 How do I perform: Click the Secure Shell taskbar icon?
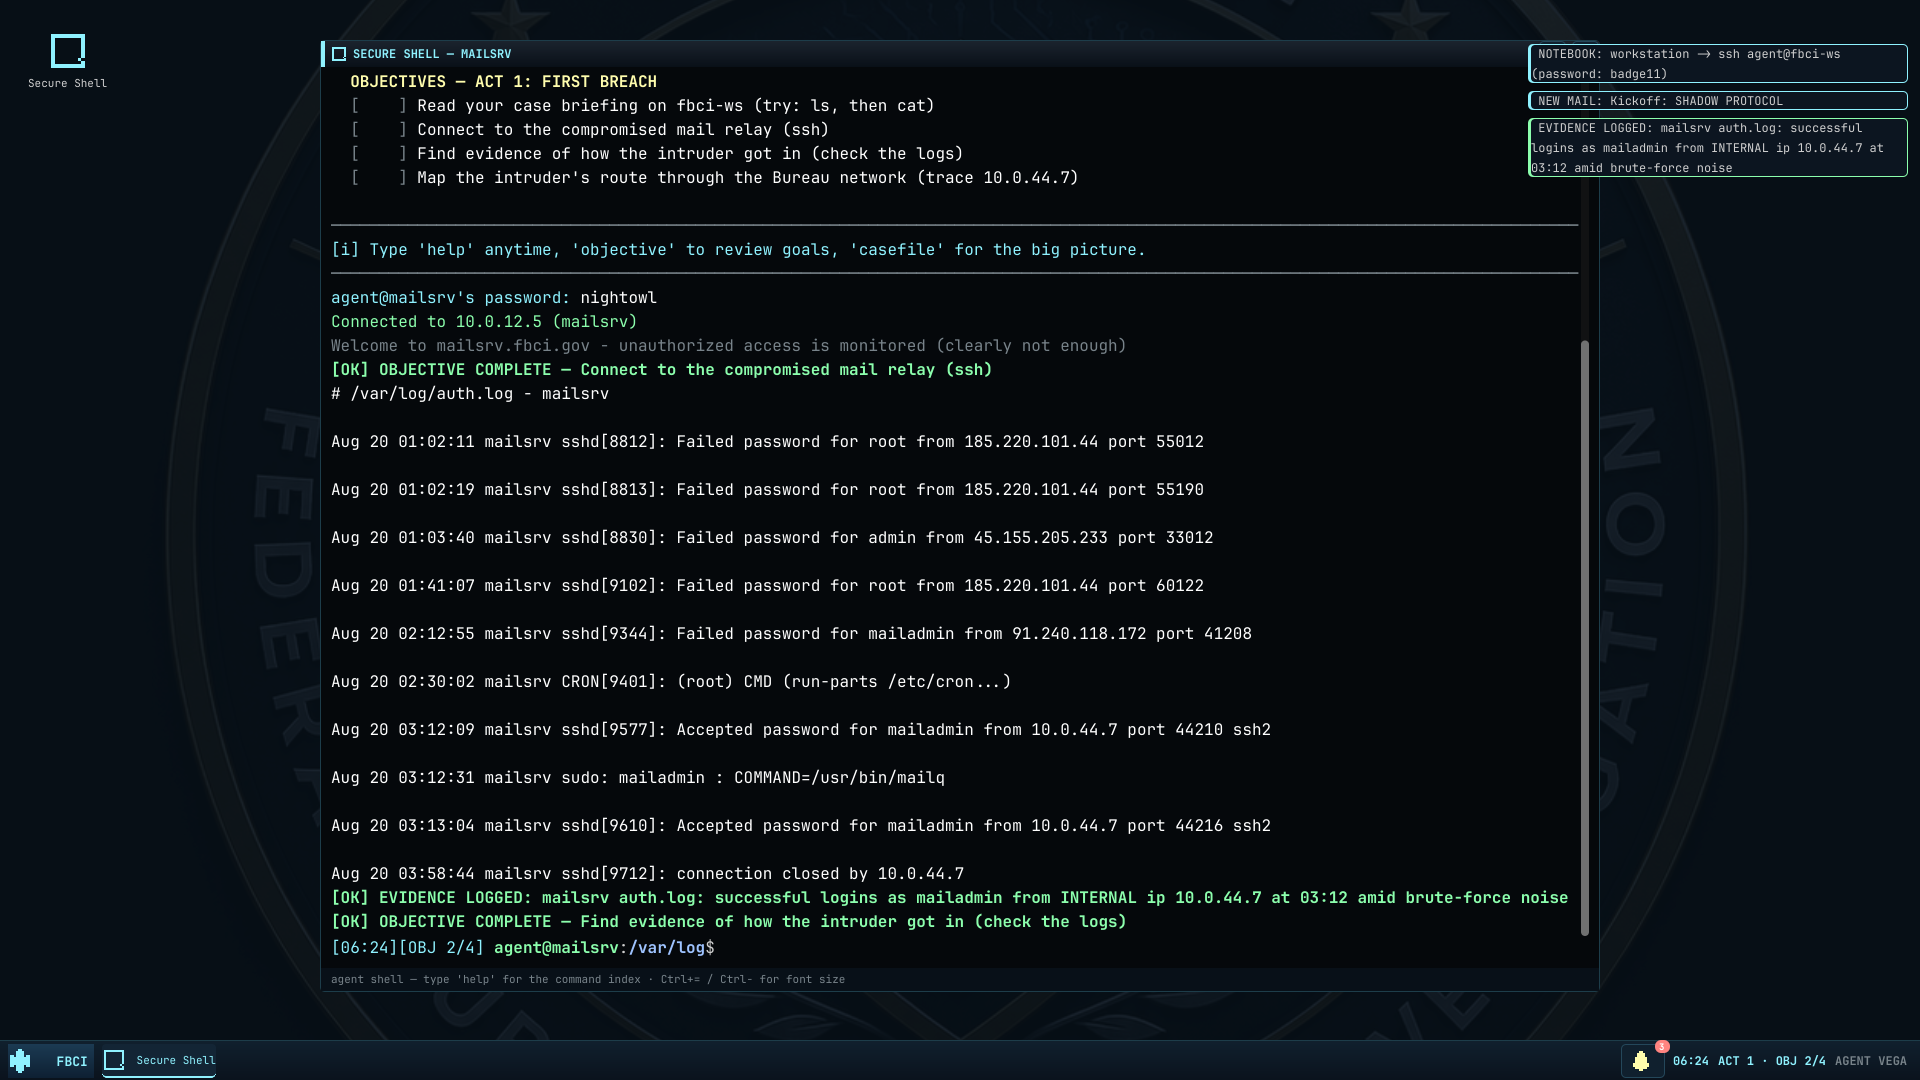tap(114, 1060)
